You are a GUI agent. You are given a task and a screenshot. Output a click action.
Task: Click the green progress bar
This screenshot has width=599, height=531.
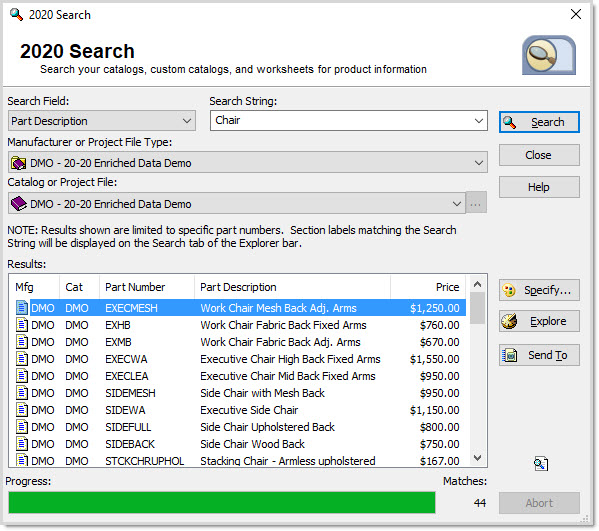click(x=222, y=502)
